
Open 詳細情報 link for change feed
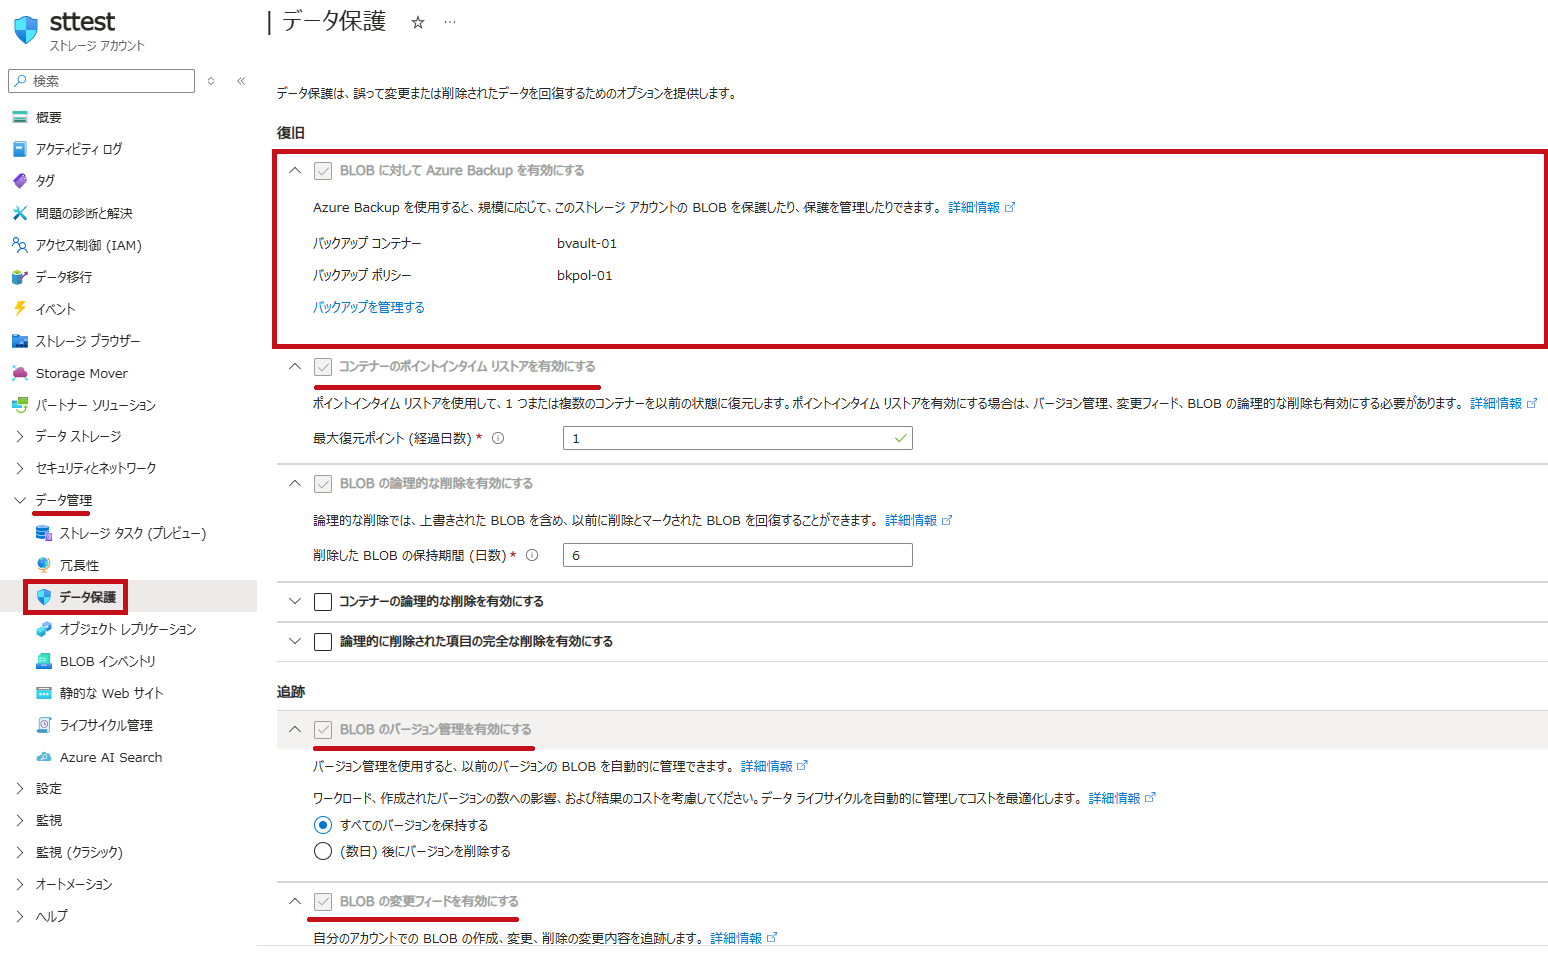744,938
